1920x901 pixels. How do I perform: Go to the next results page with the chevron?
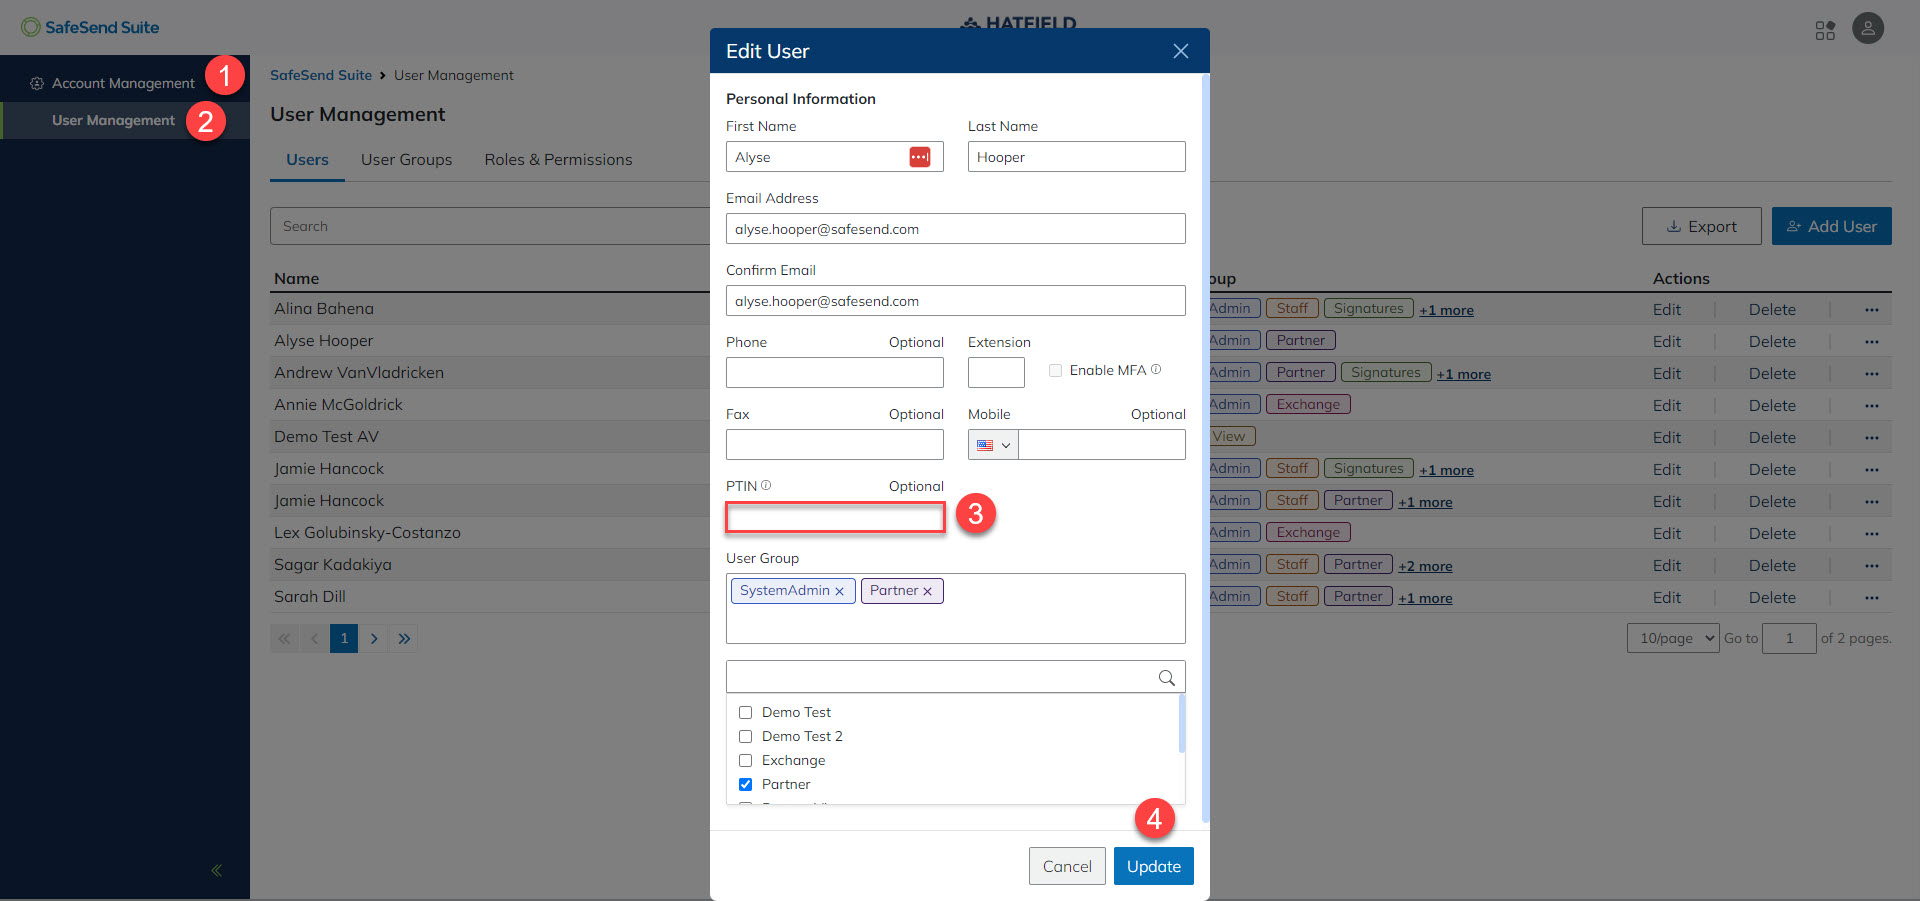374,638
